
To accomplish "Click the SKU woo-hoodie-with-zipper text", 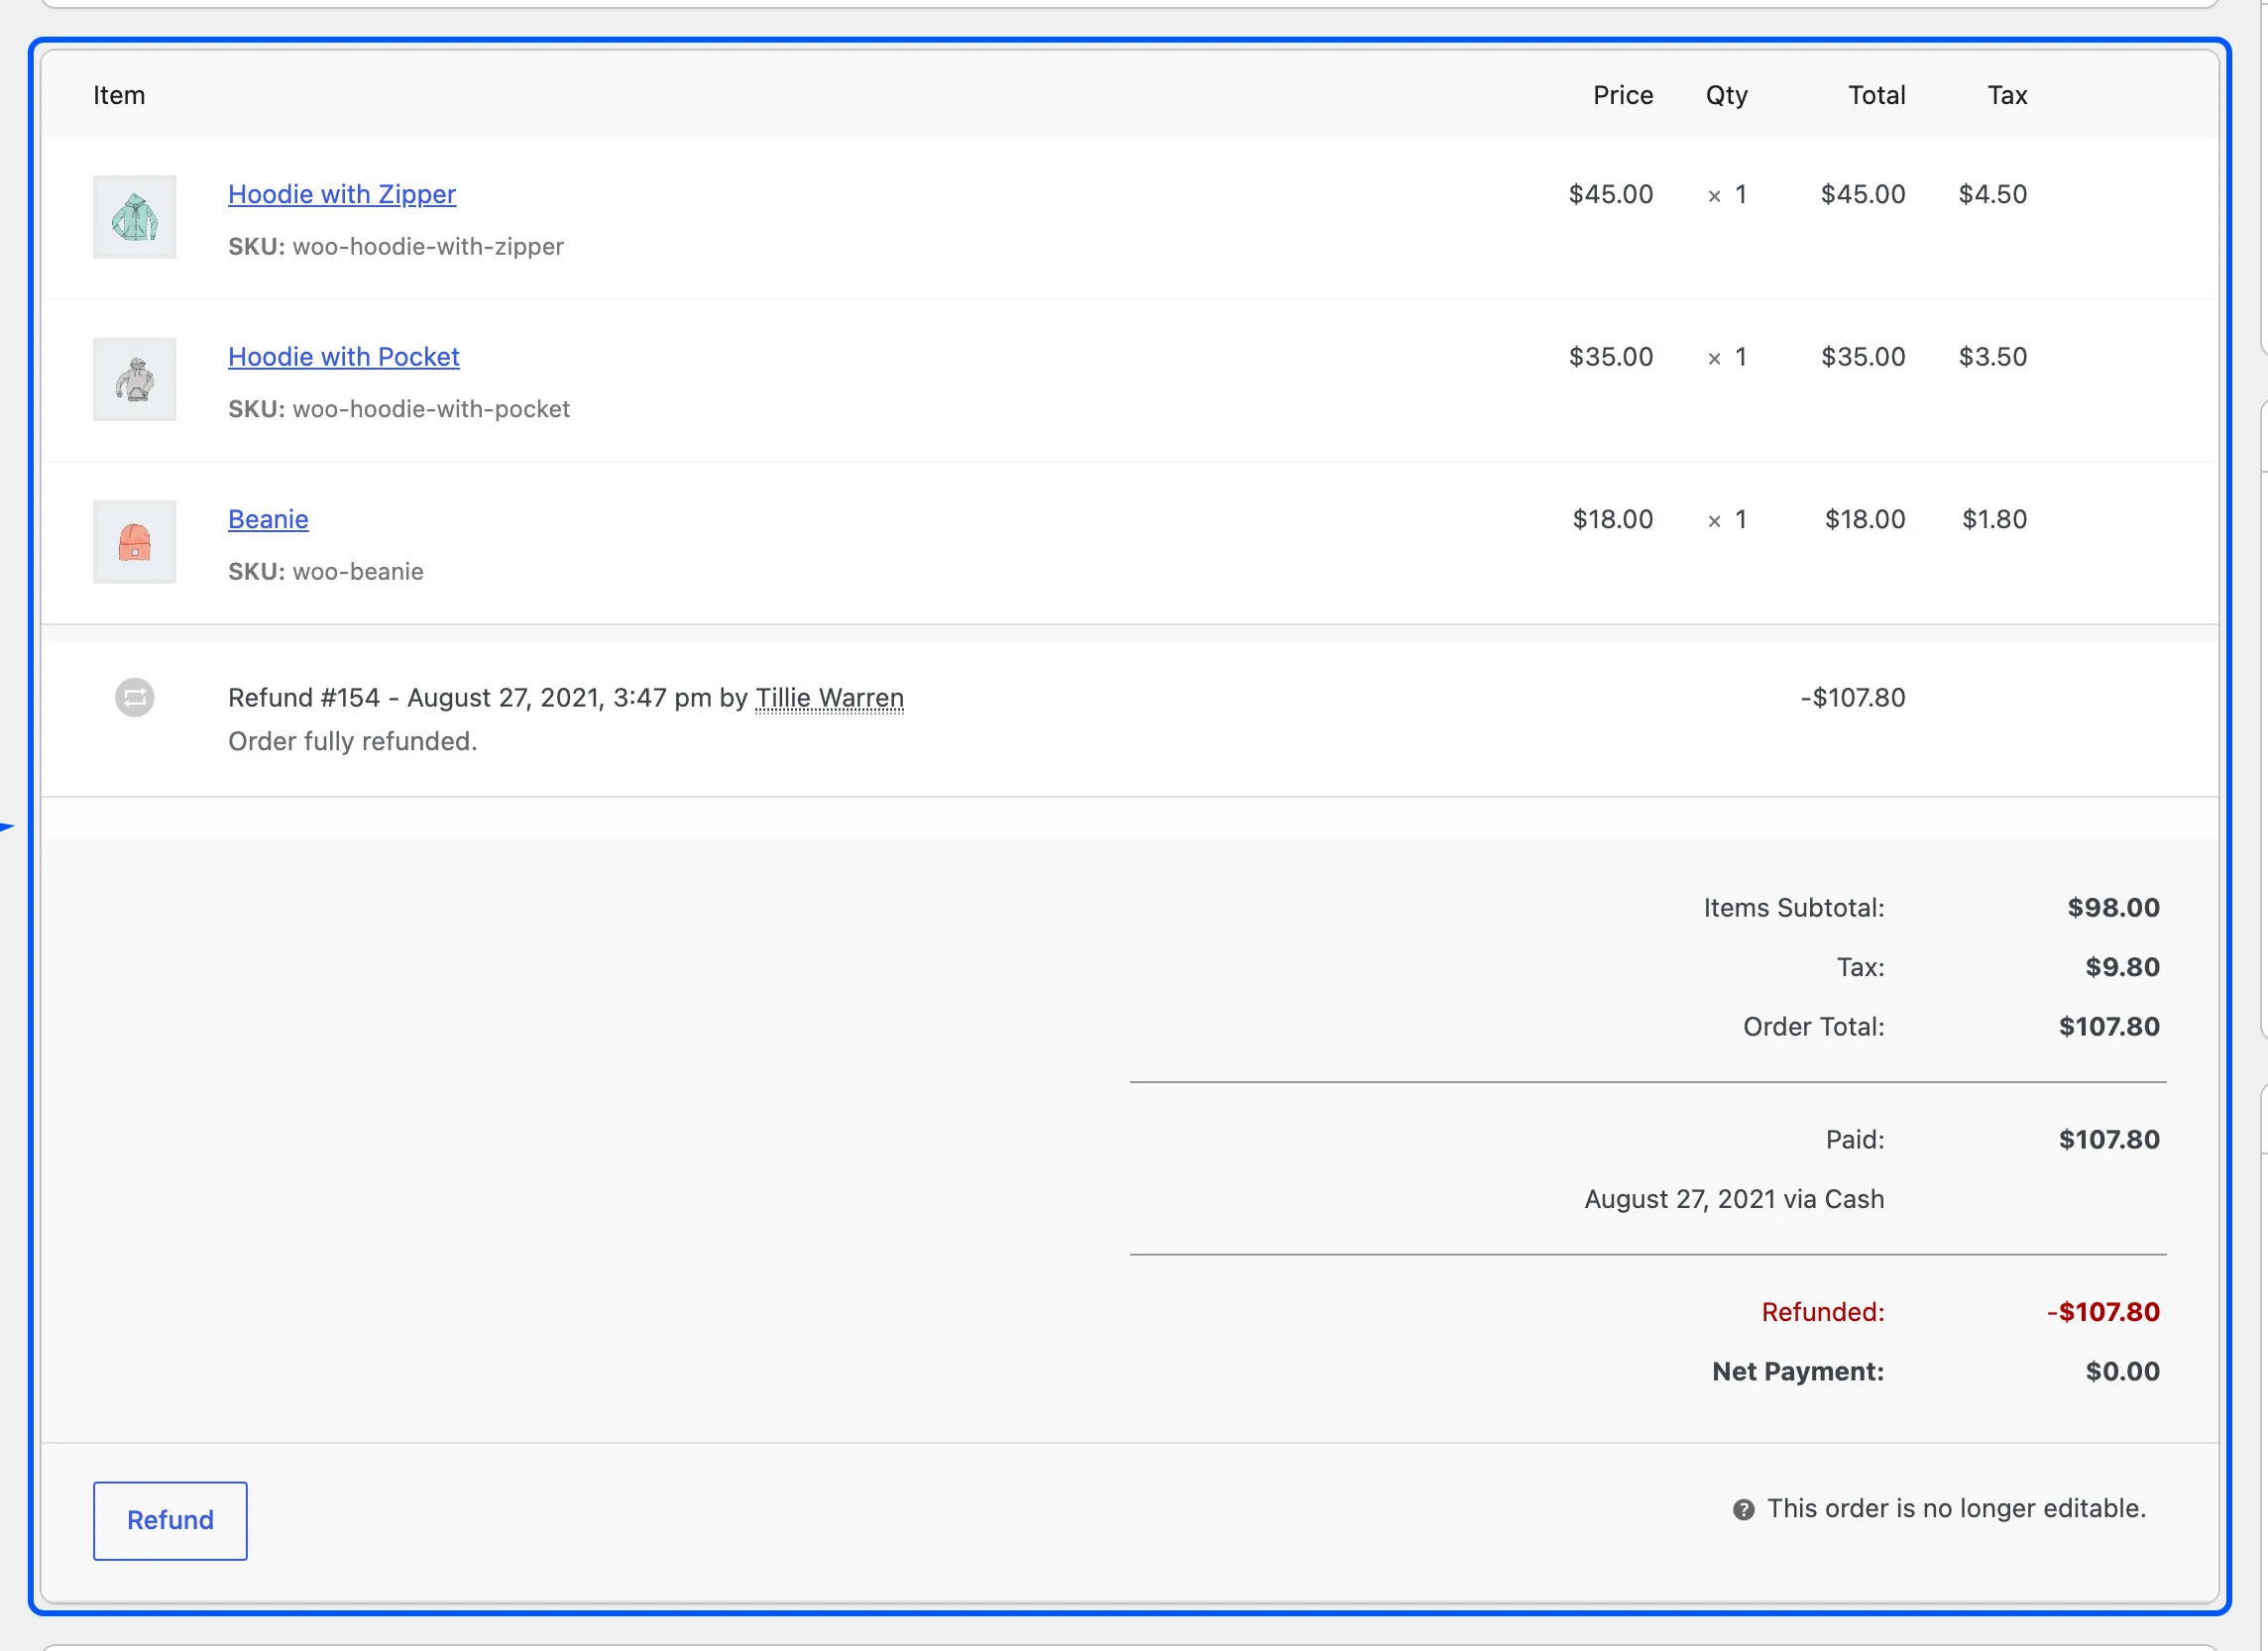I will [x=396, y=246].
